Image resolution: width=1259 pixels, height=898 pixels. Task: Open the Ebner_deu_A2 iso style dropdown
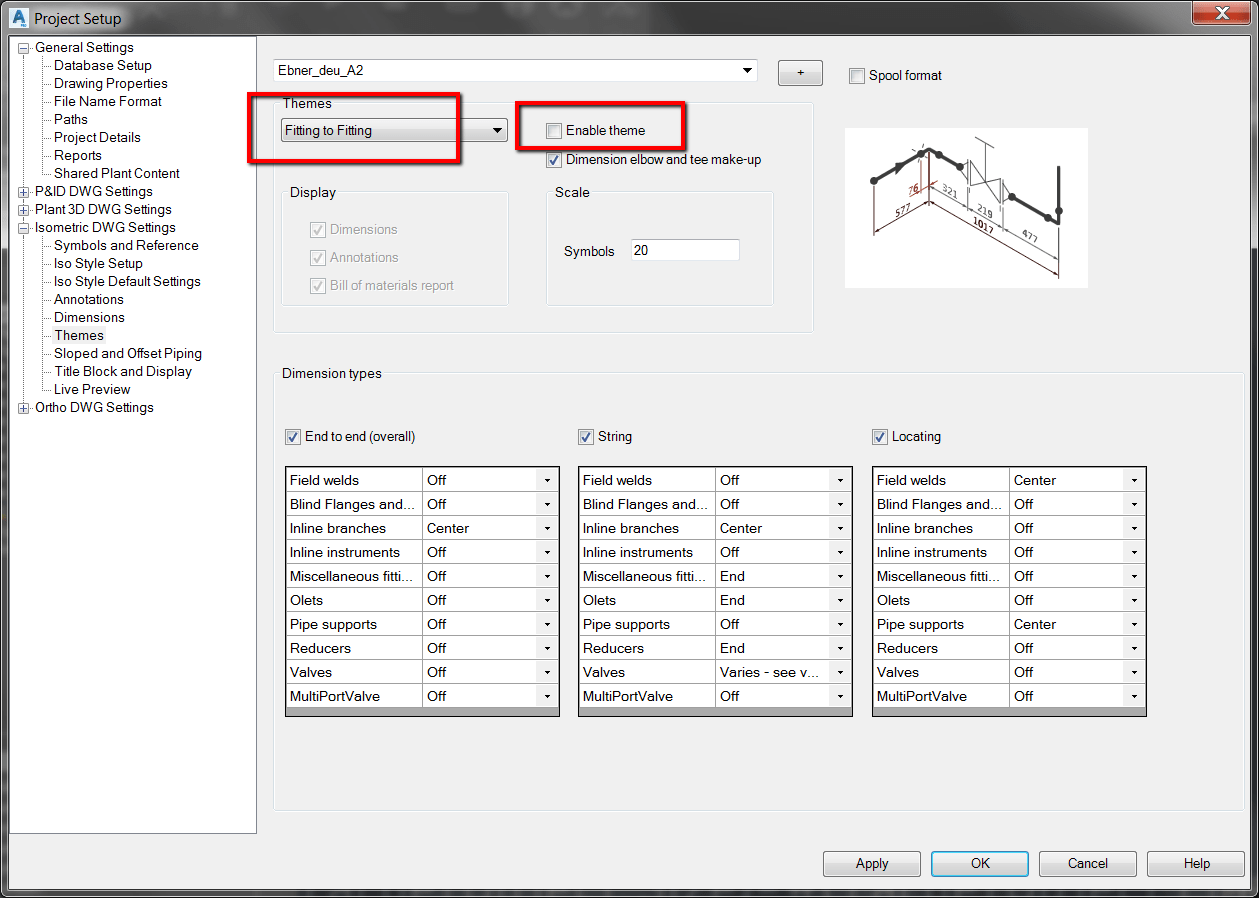pos(747,71)
